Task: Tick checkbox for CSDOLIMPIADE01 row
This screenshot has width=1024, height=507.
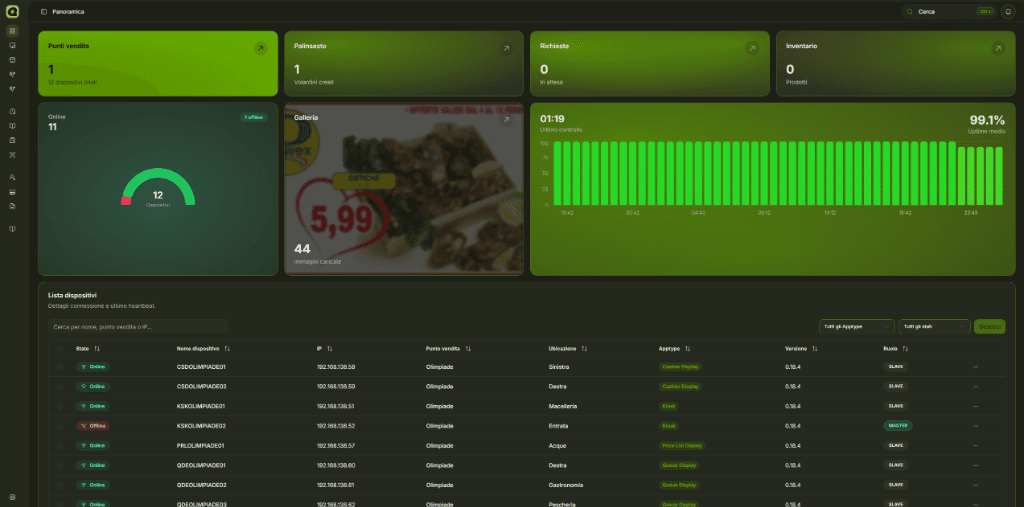Action: (x=59, y=367)
